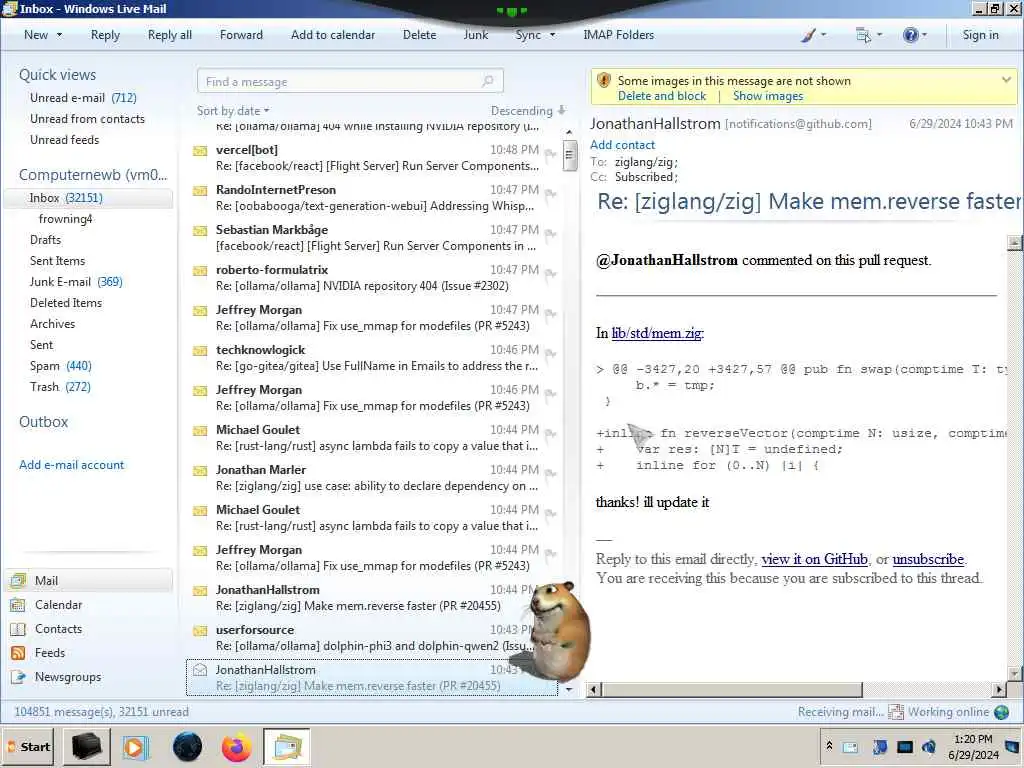The height and width of the screenshot is (768, 1024).
Task: Open the New dropdown arrow
Action: pyautogui.click(x=59, y=35)
